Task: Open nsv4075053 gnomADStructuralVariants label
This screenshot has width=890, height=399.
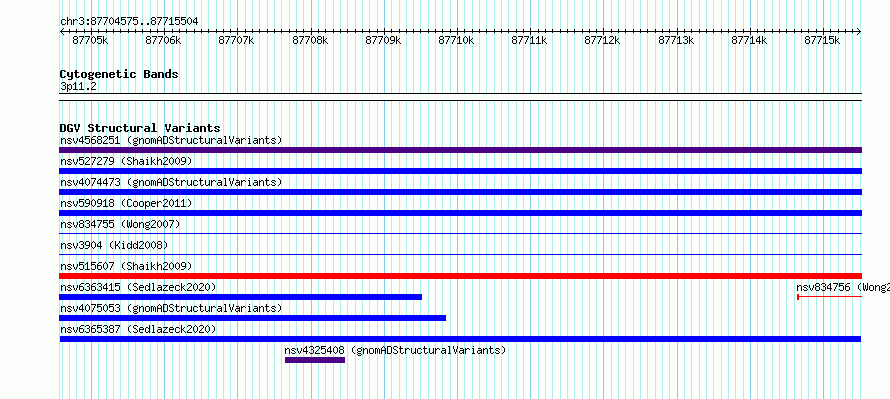Action: pos(171,308)
